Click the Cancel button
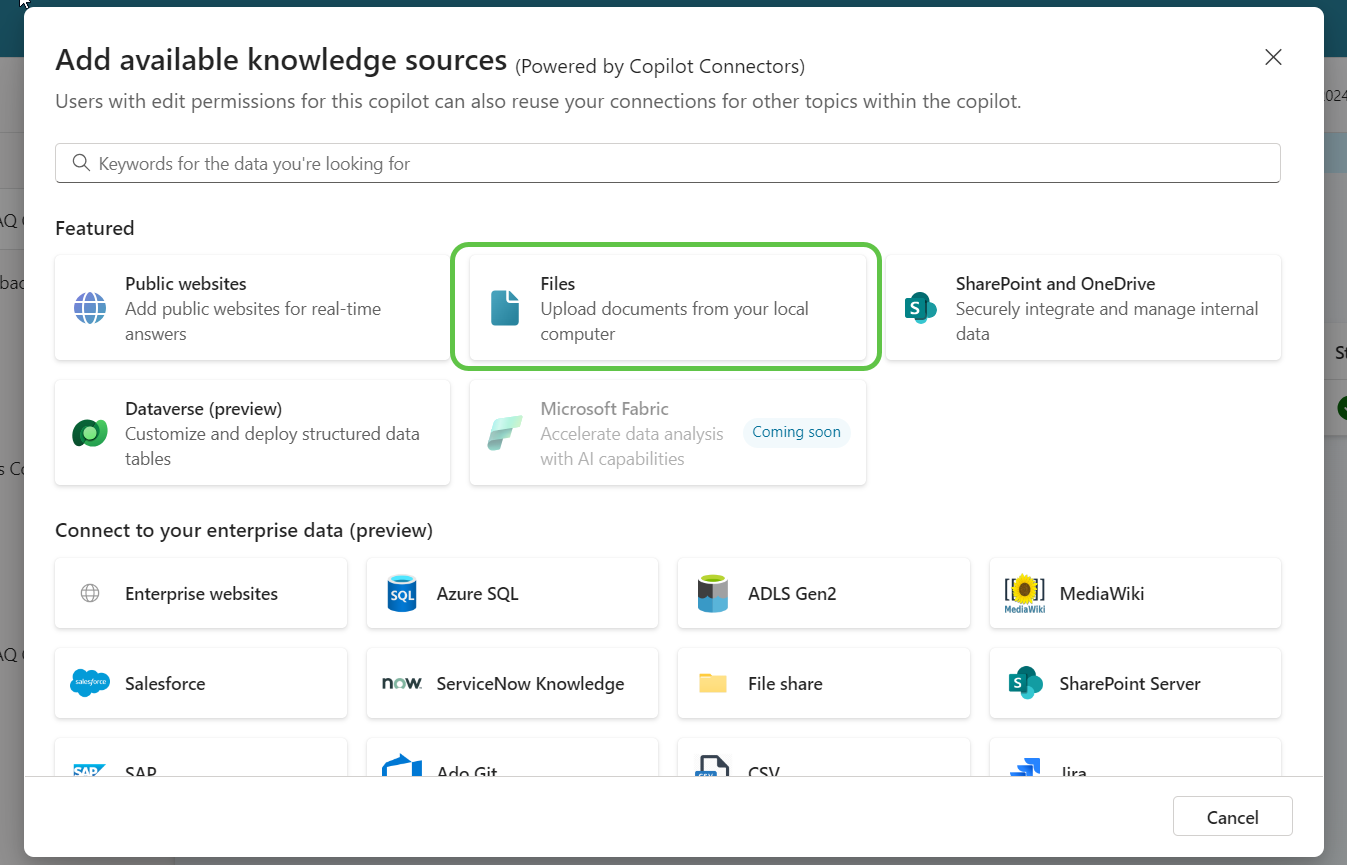This screenshot has height=865, width=1347. click(x=1232, y=816)
